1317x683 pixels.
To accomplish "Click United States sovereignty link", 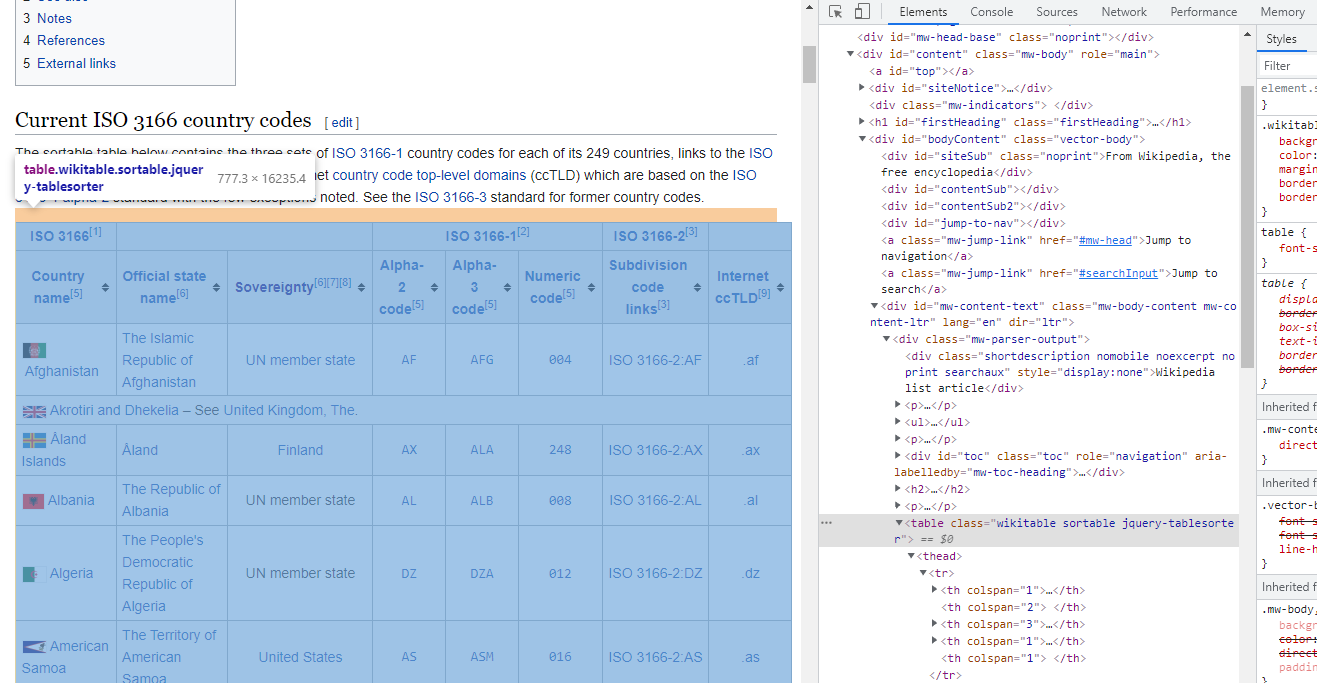I will click(300, 657).
